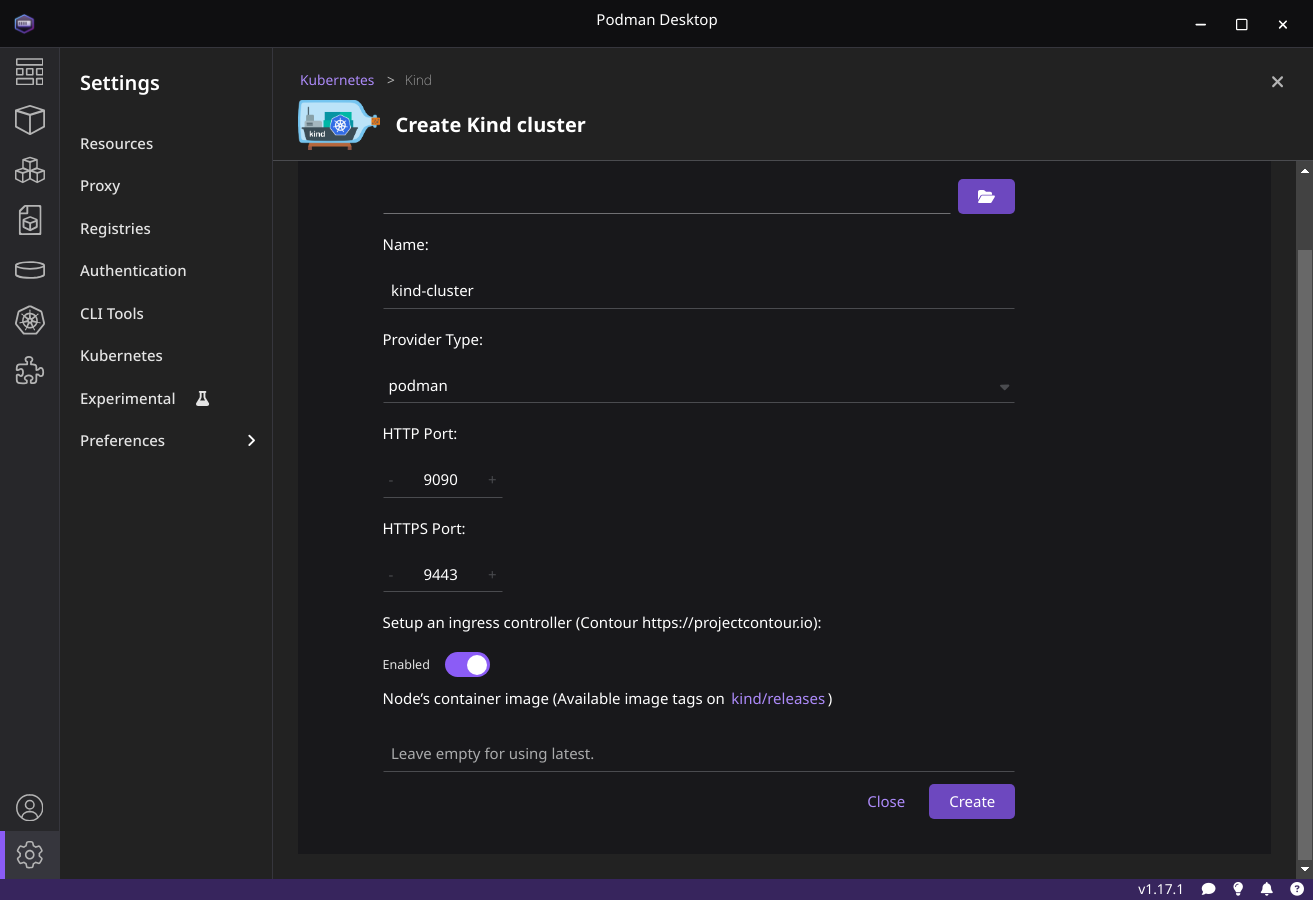This screenshot has height=900, width=1313.
Task: Open Resources settings
Action: (x=116, y=143)
